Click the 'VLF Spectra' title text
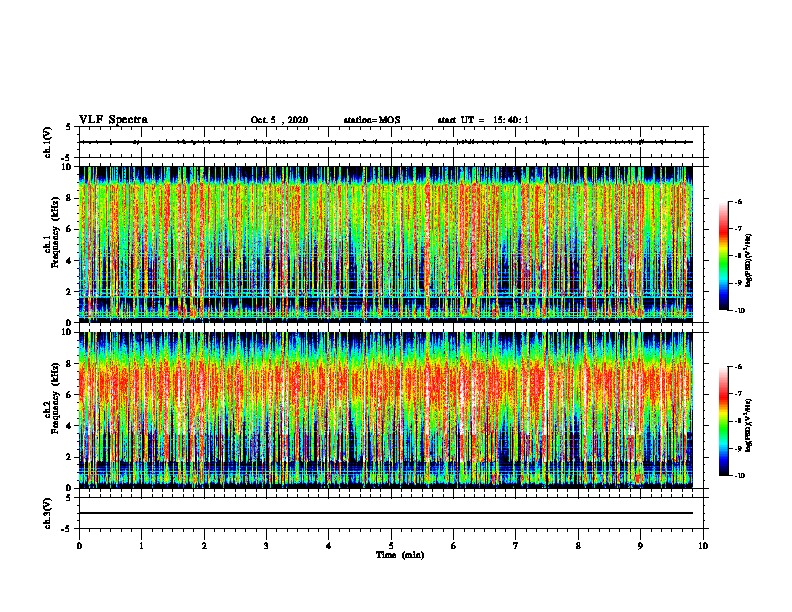Image resolution: width=792 pixels, height=612 pixels. (113, 120)
